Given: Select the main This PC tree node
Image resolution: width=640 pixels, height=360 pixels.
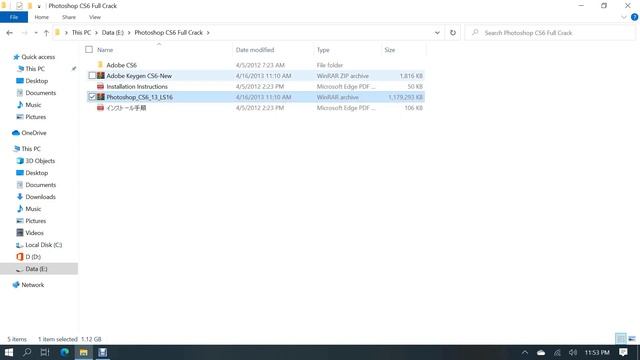Looking at the screenshot, I should tap(31, 149).
